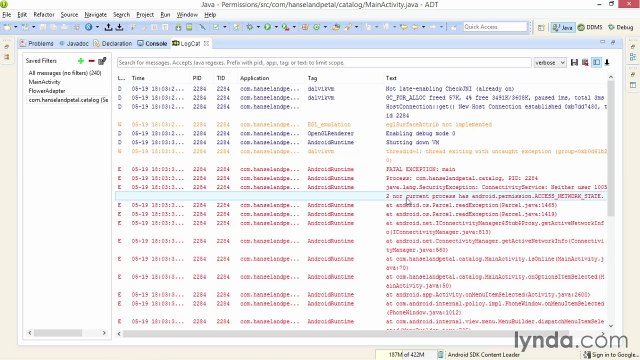Select the FlowerAdapter saved filter
This screenshot has height=360, width=640.
(47, 91)
